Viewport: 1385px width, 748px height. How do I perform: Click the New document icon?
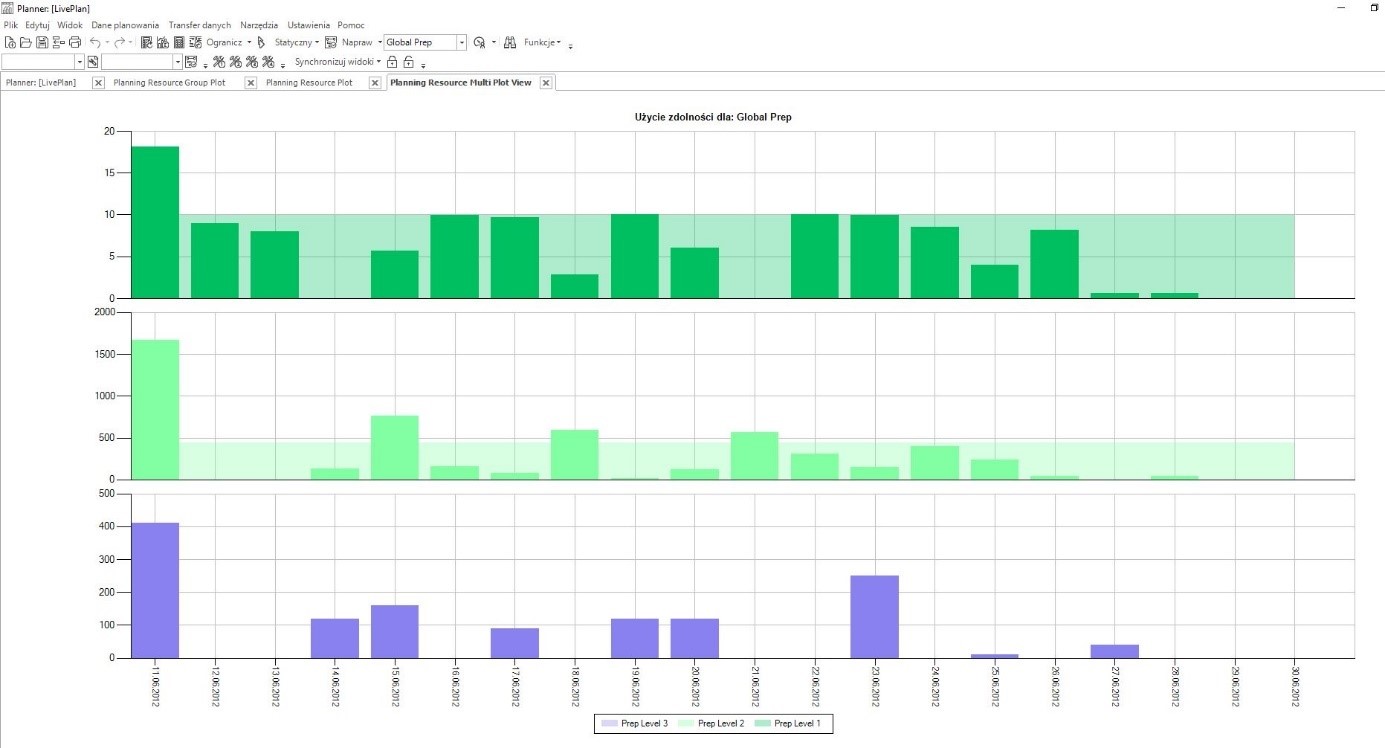point(10,42)
